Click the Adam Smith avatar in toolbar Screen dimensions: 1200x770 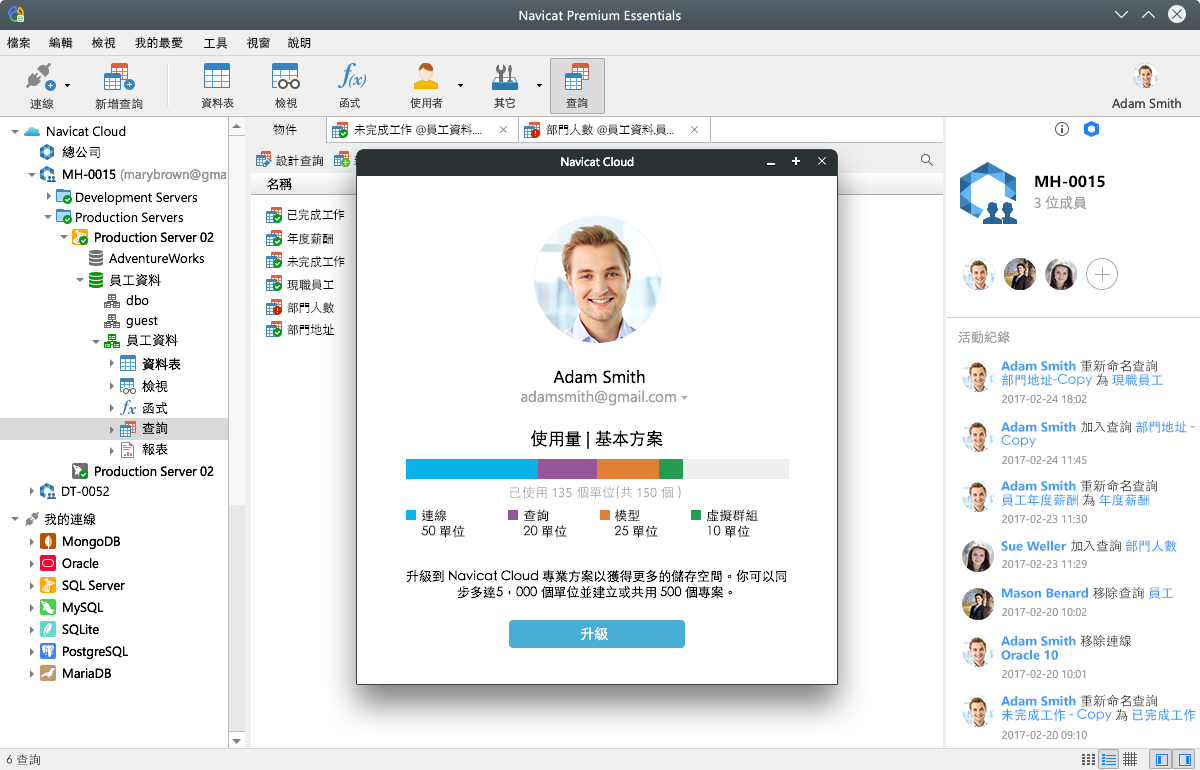(x=1146, y=77)
